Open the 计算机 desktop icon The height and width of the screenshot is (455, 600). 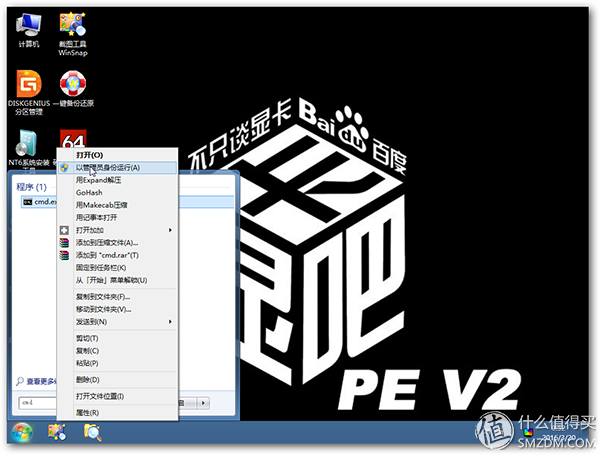tap(29, 31)
